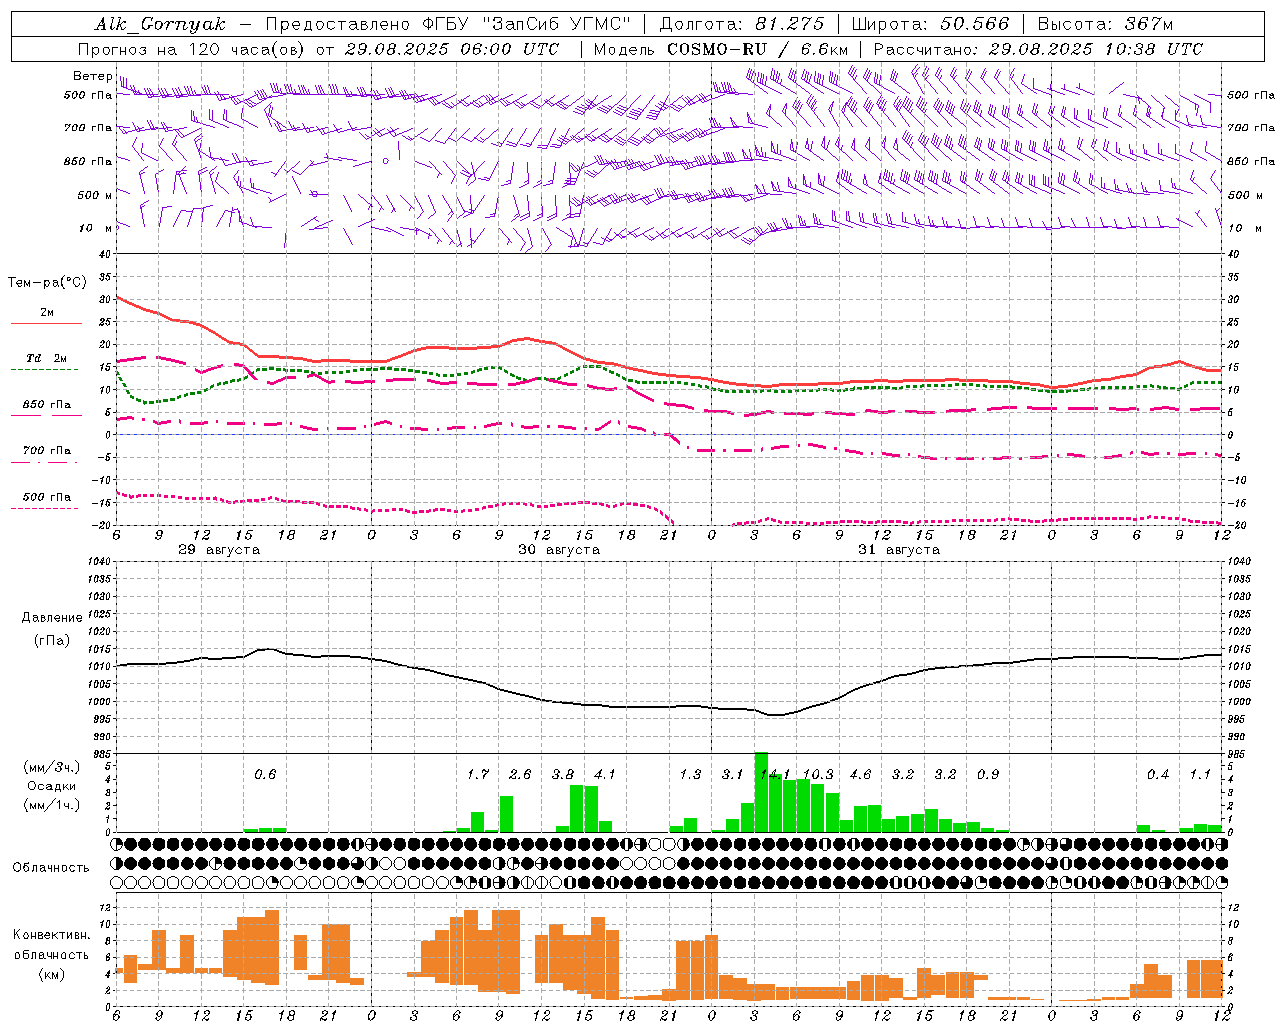The image size is (1280, 1024).
Task: Click the Td 2м legend label
Action: [46, 358]
